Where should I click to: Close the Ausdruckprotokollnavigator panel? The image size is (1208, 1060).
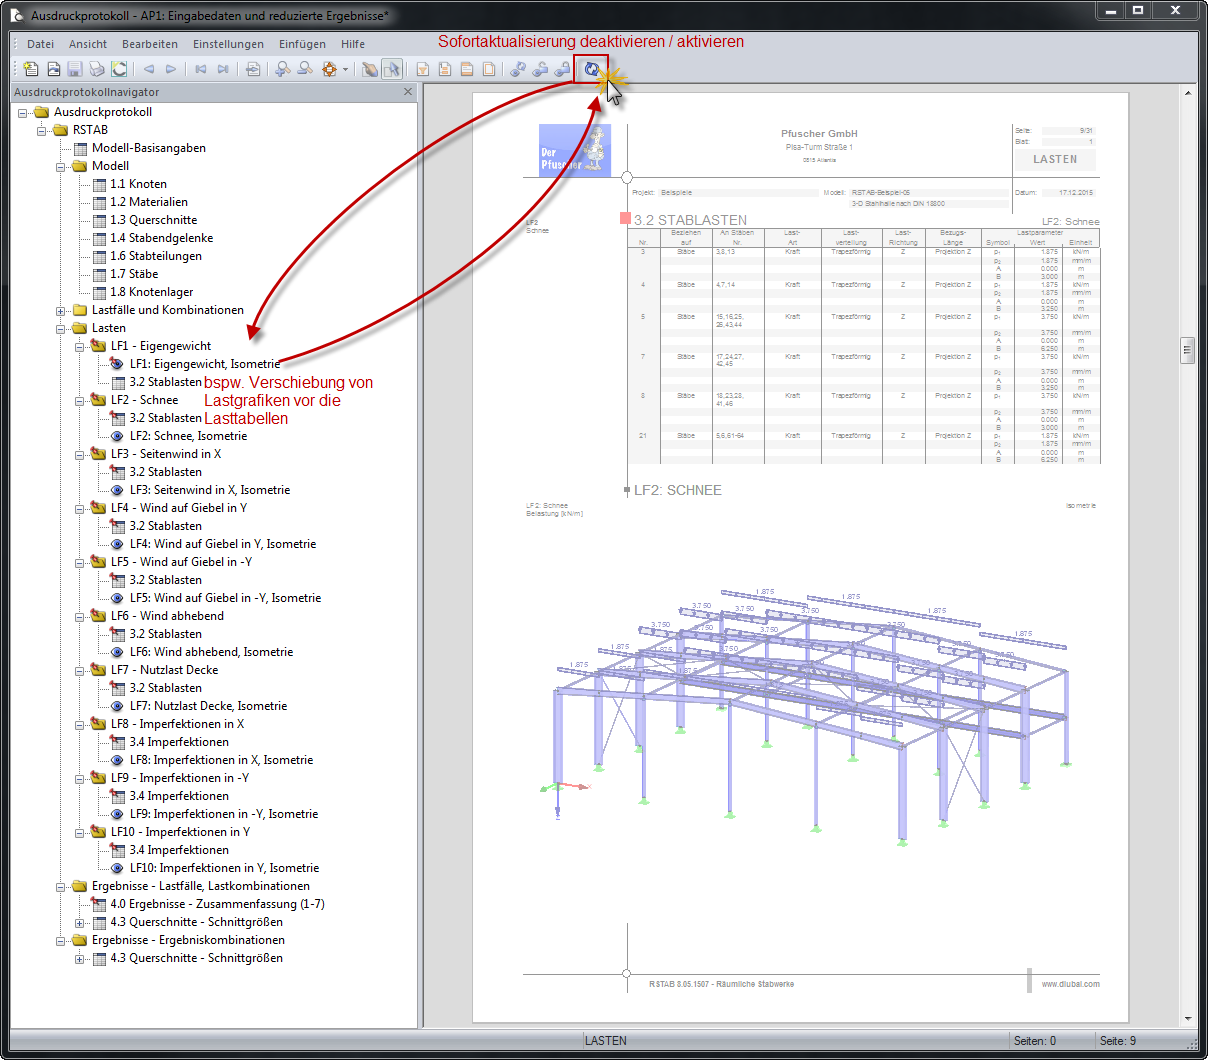tap(408, 91)
